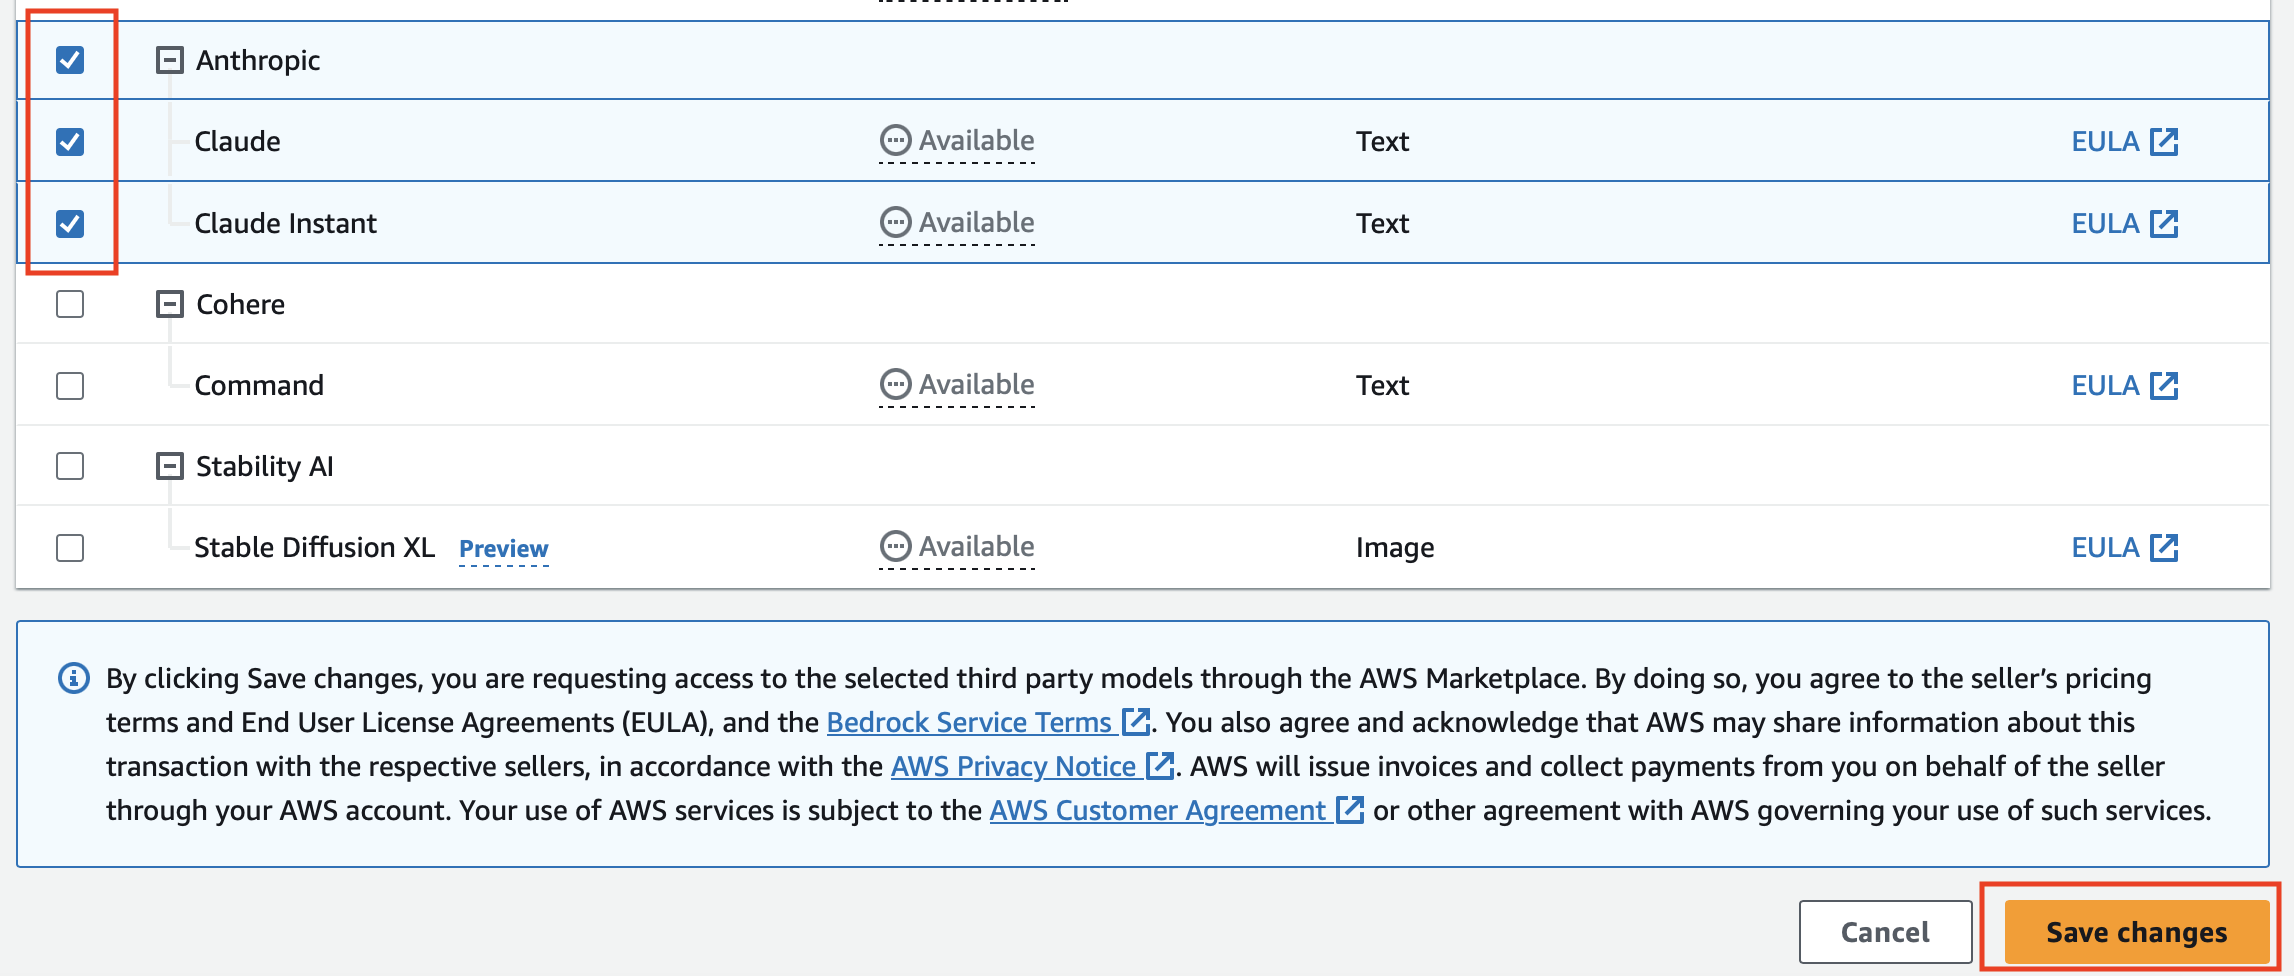Select the Stable Diffusion XL model name
The width and height of the screenshot is (2294, 976).
tap(314, 548)
